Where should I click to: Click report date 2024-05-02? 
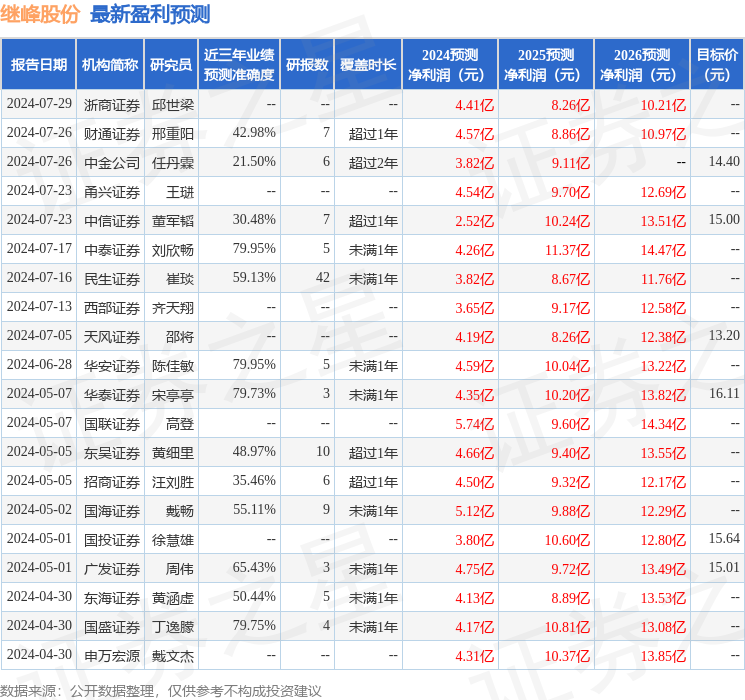click(x=39, y=509)
